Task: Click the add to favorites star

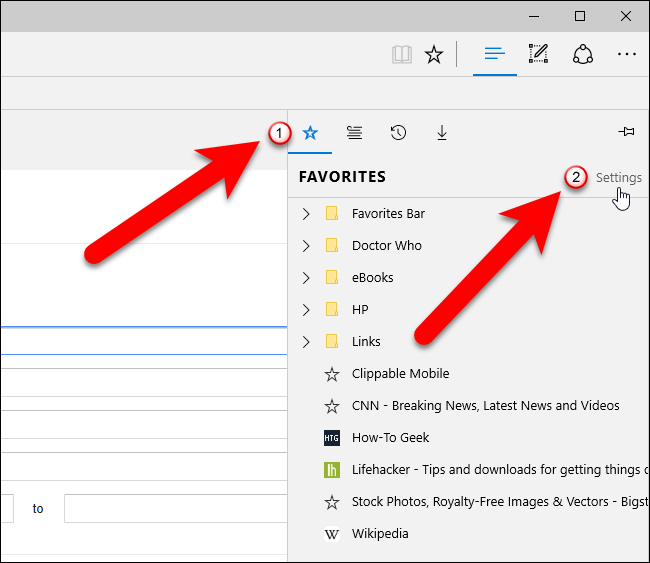Action: tap(434, 55)
